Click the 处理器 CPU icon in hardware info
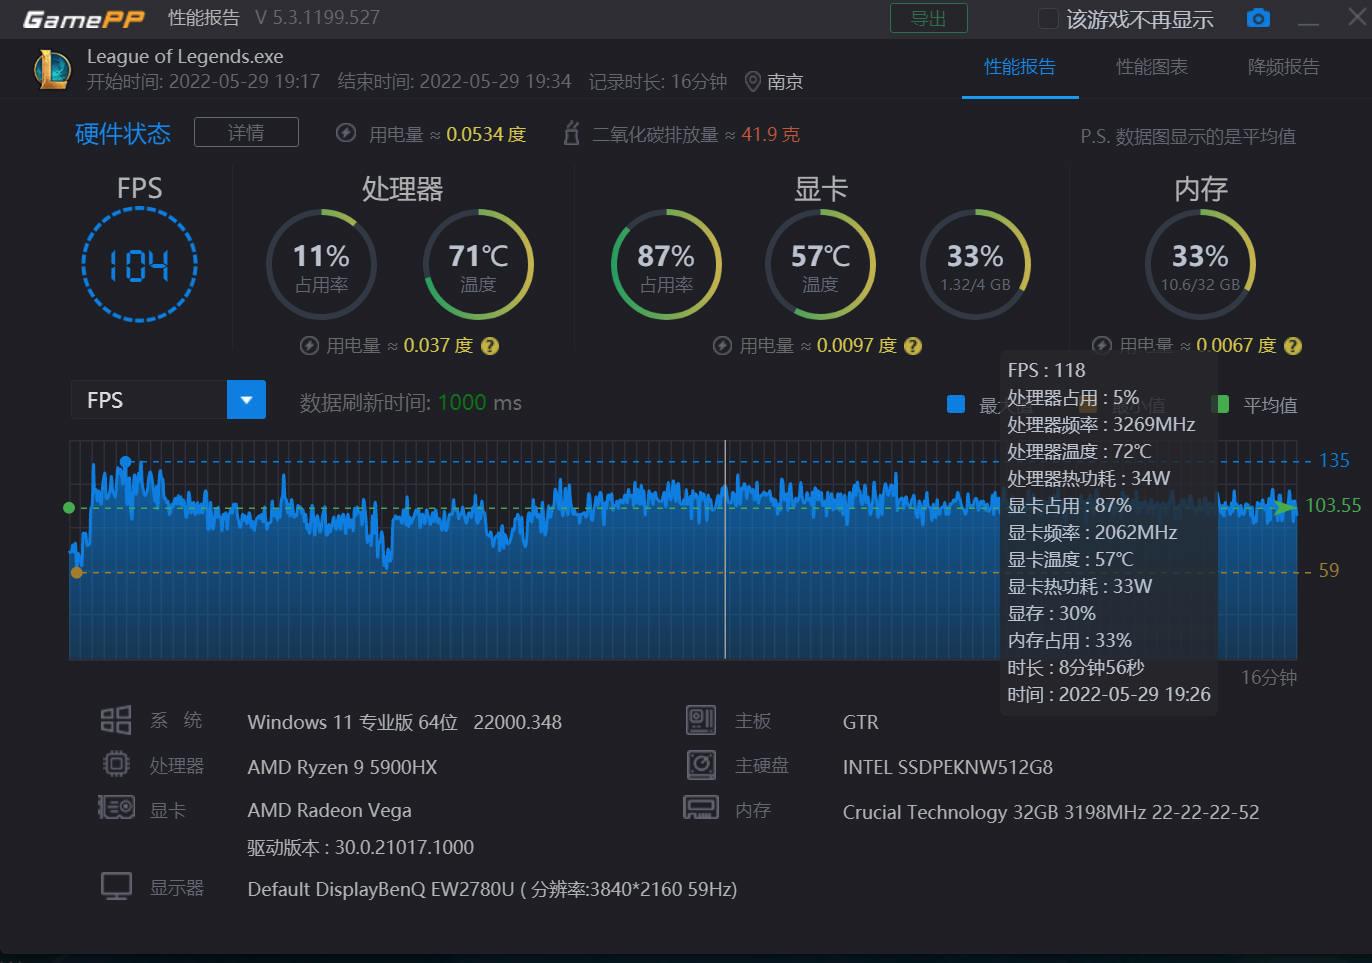 (116, 763)
